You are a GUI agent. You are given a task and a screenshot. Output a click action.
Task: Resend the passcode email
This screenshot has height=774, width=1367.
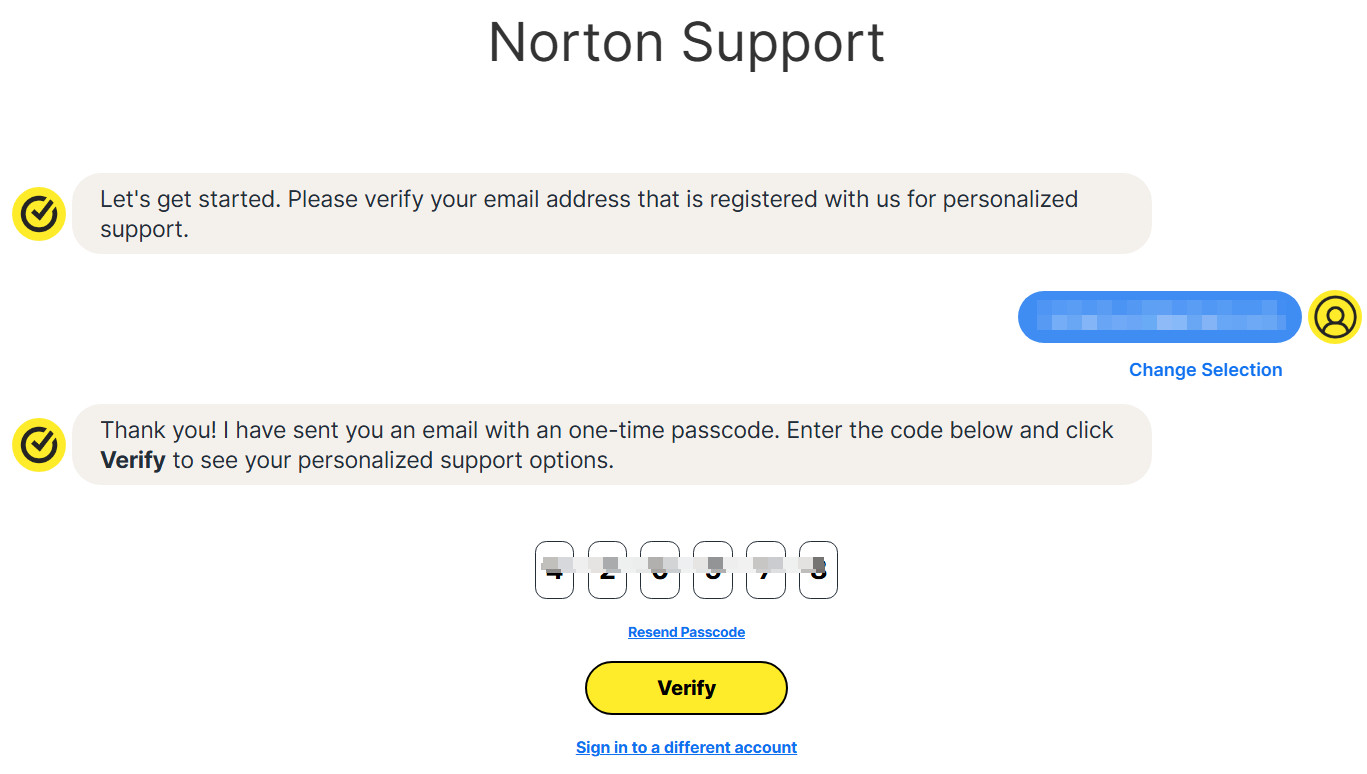(x=686, y=632)
